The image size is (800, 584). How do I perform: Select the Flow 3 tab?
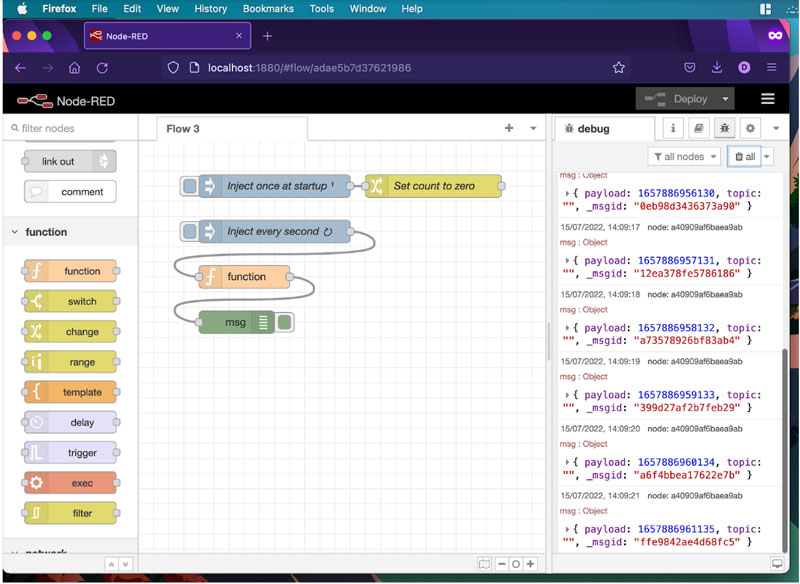(183, 128)
